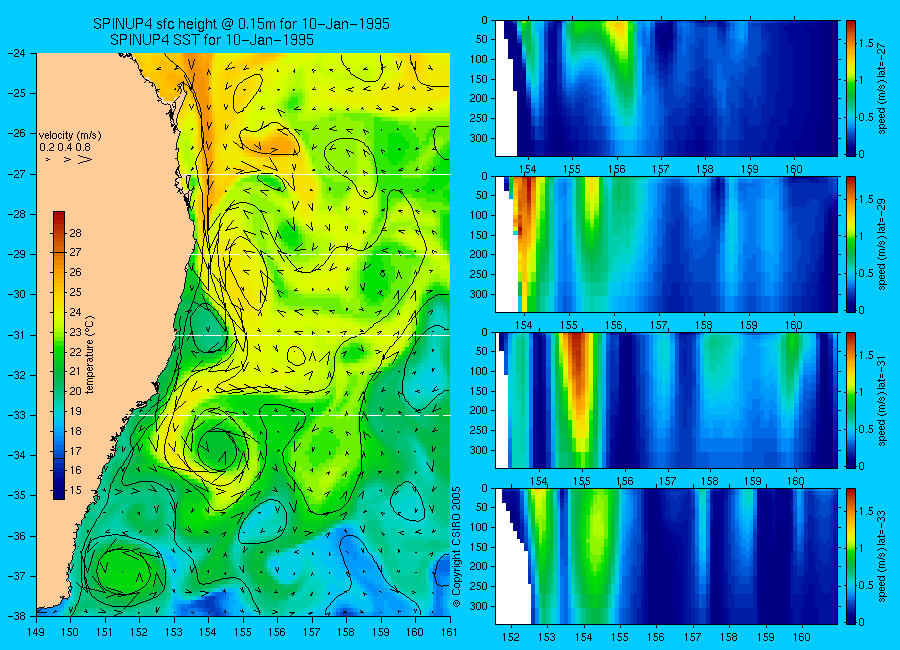Select the vertical "temperature (°C)" label
The image size is (900, 650).
[90, 355]
